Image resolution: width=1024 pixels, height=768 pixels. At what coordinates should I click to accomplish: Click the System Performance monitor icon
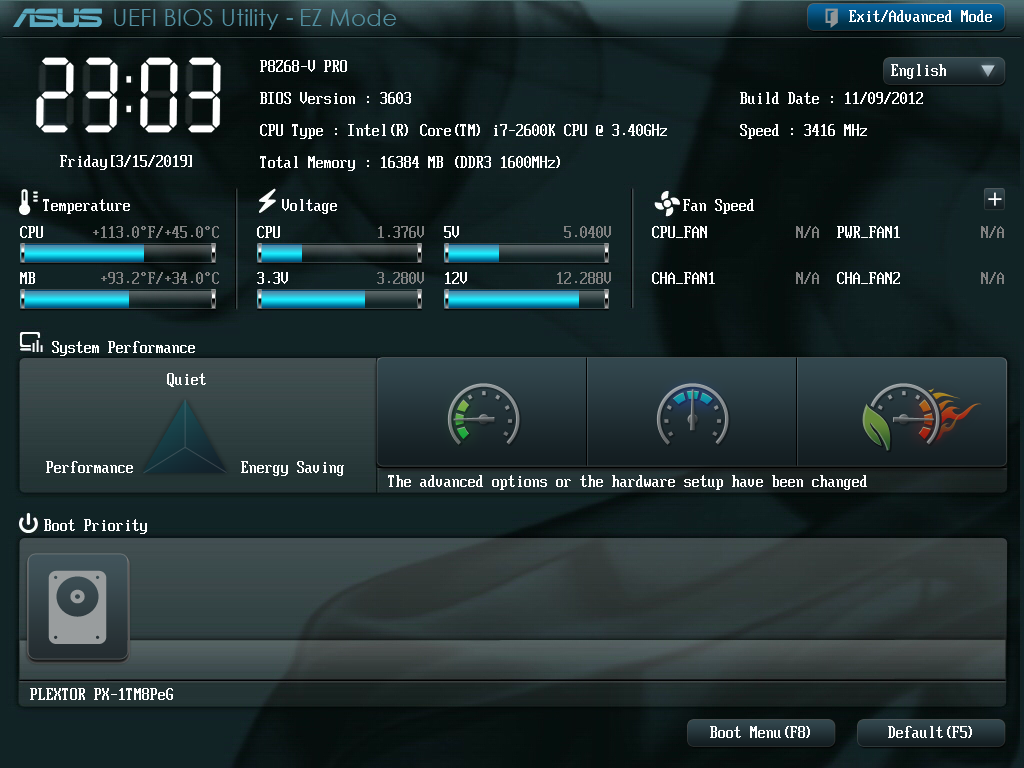[31, 343]
